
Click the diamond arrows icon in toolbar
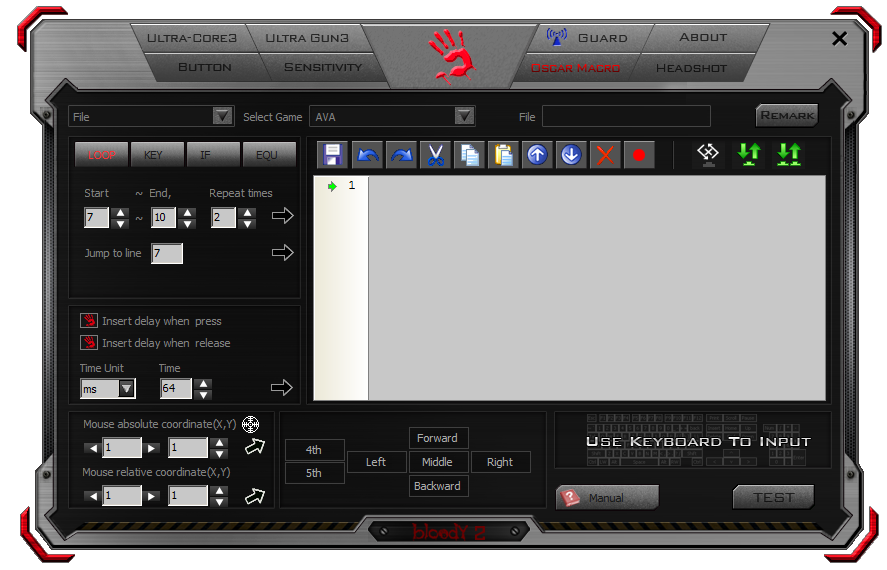pos(708,154)
